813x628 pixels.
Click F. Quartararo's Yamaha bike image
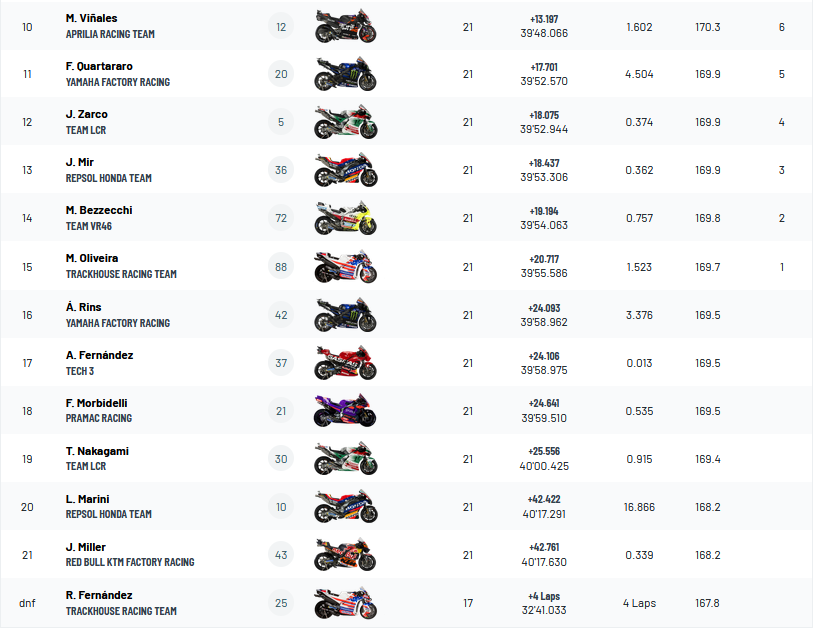346,75
